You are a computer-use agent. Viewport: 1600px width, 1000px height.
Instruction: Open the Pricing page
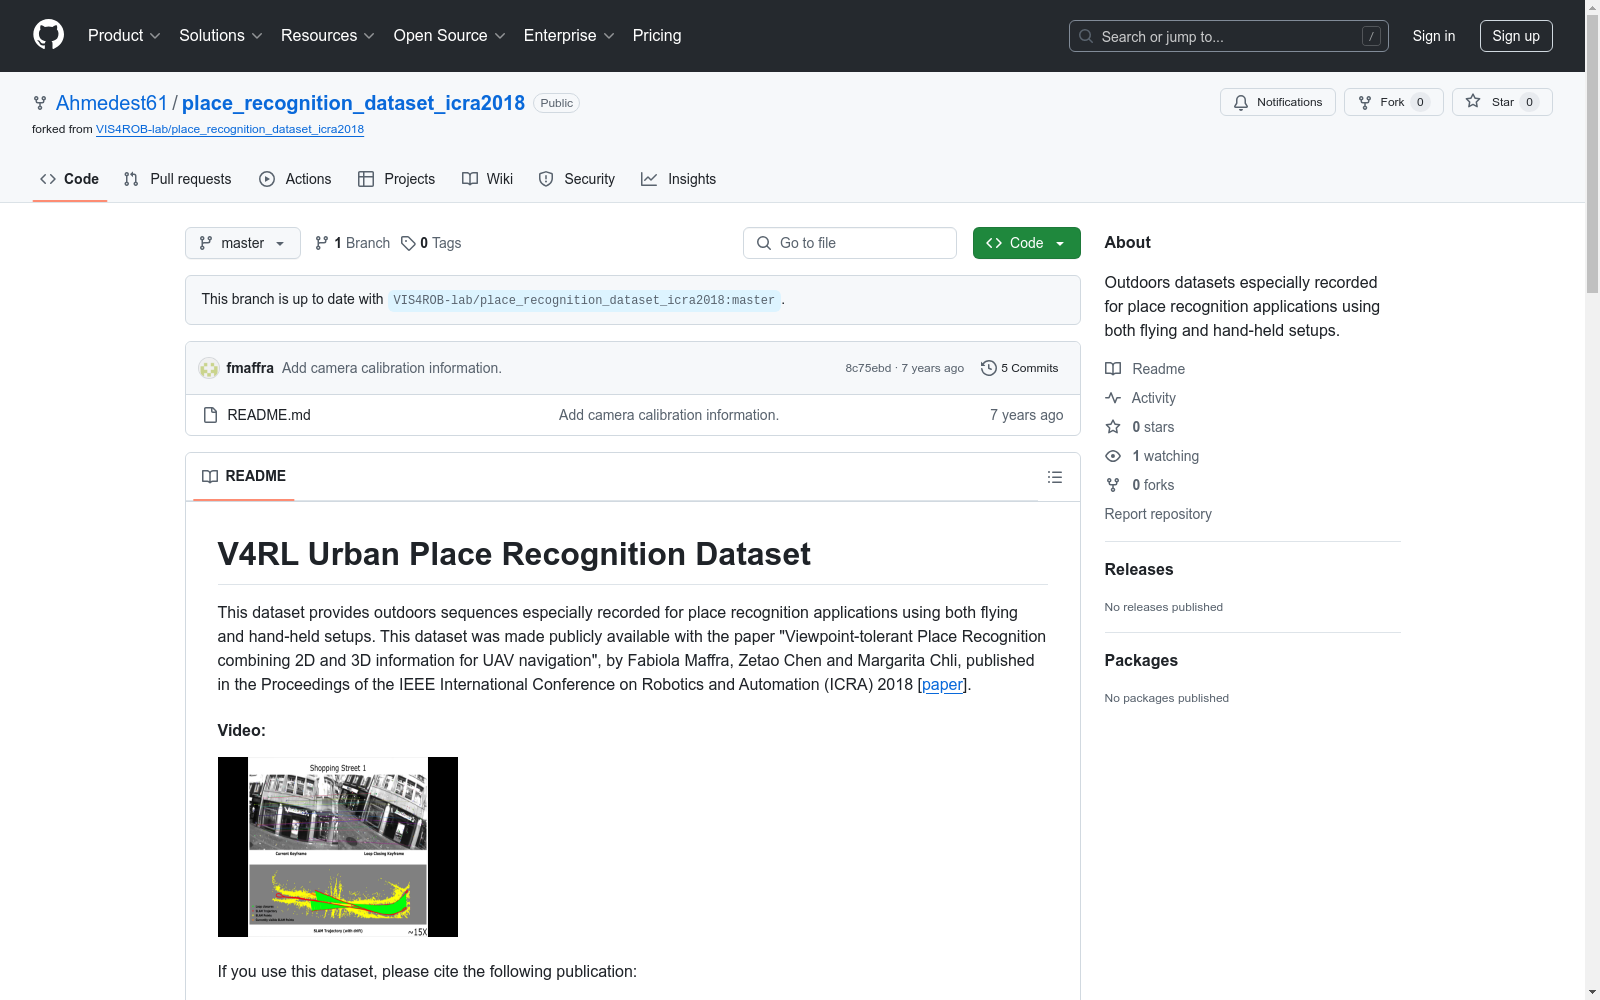(x=657, y=35)
